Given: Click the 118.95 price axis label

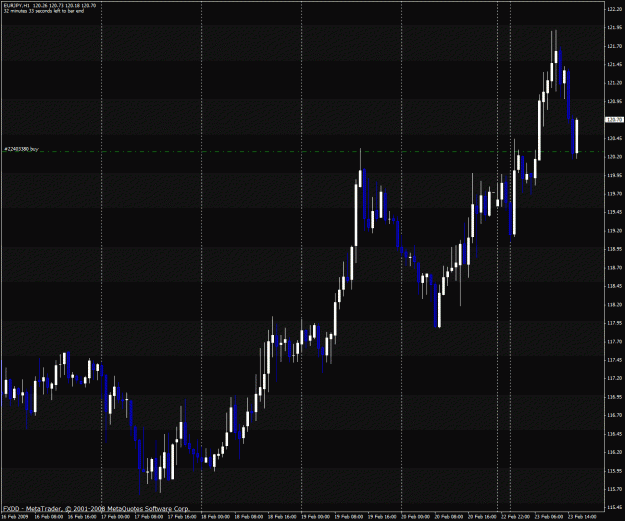Looking at the screenshot, I should click(x=614, y=249).
